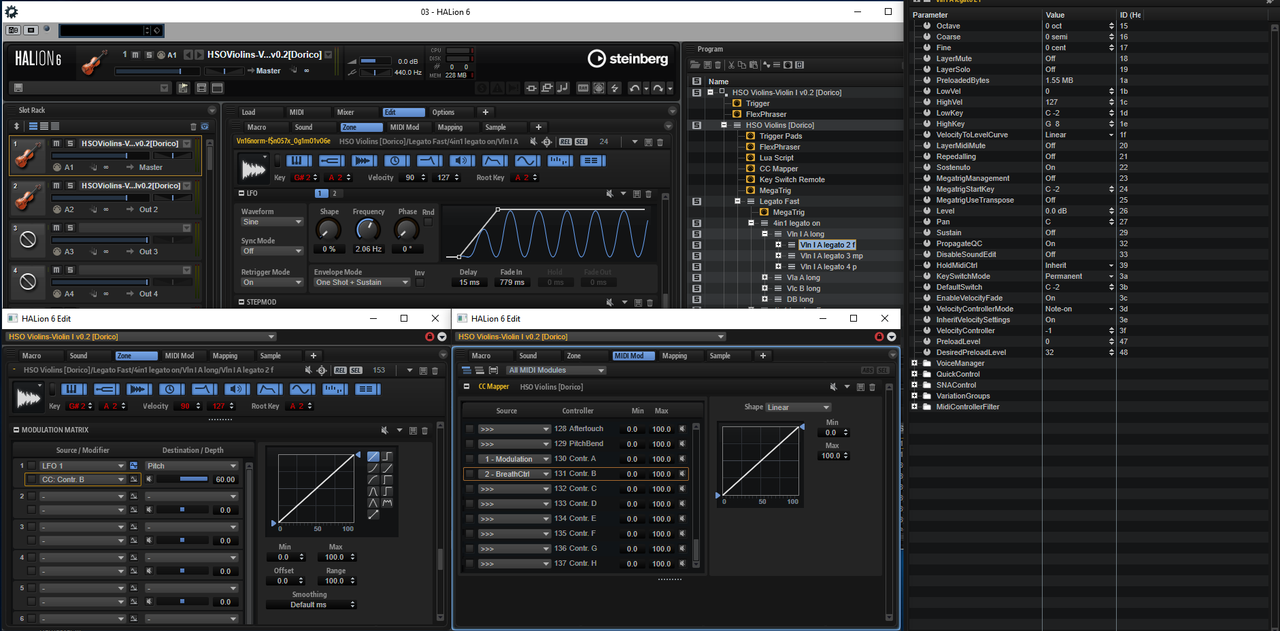Mute slot 1 with its M button
Image resolution: width=1280 pixels, height=631 pixels.
(x=56, y=144)
